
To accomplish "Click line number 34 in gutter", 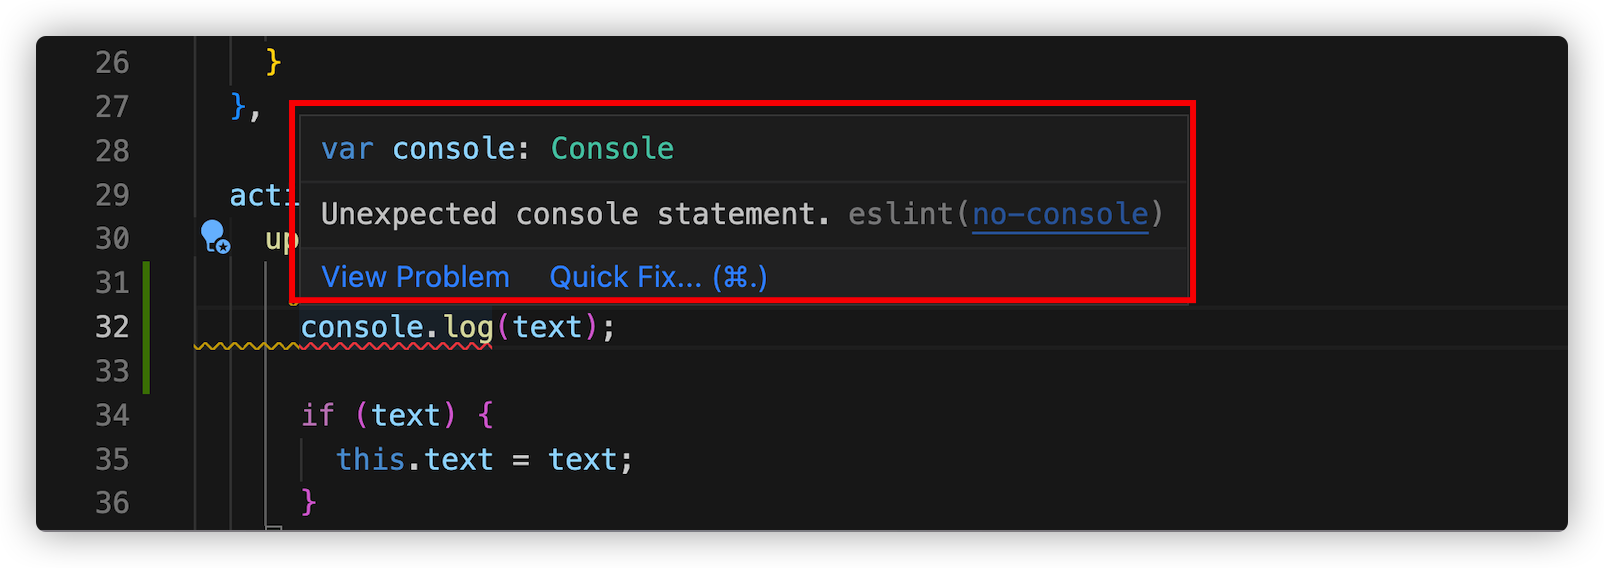I will click(112, 415).
